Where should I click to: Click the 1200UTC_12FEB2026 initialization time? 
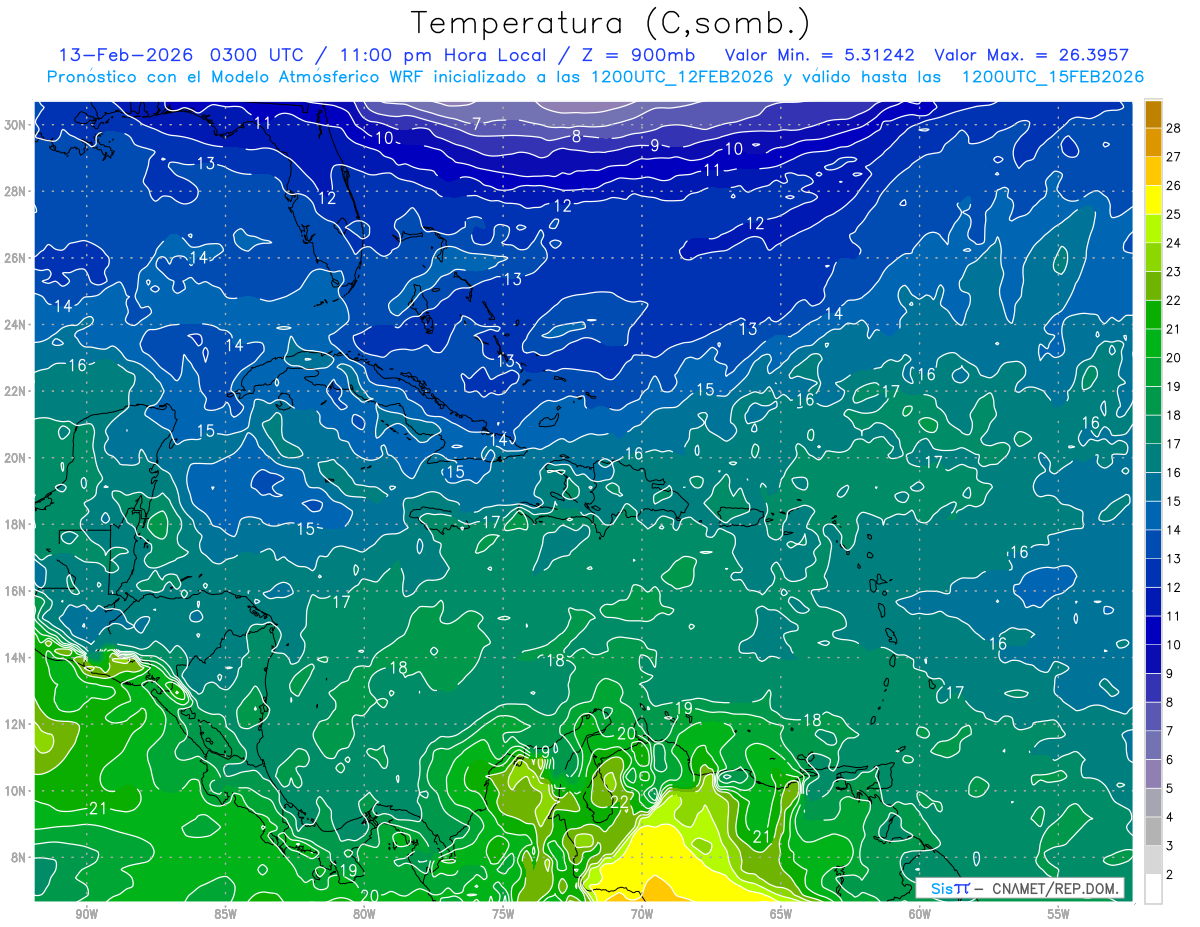point(682,77)
